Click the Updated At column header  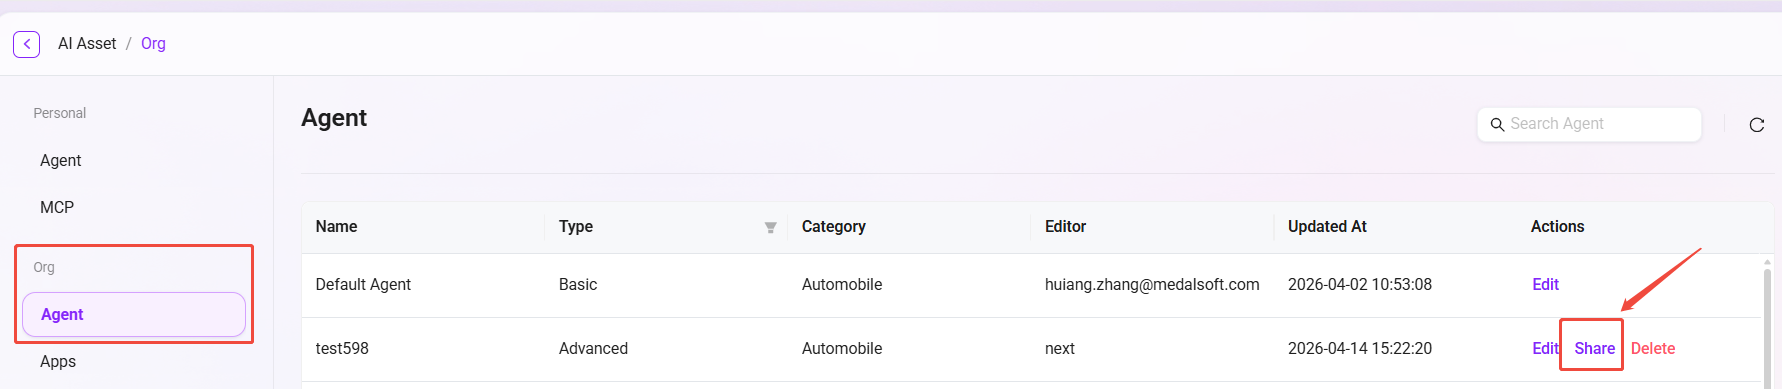[1327, 226]
